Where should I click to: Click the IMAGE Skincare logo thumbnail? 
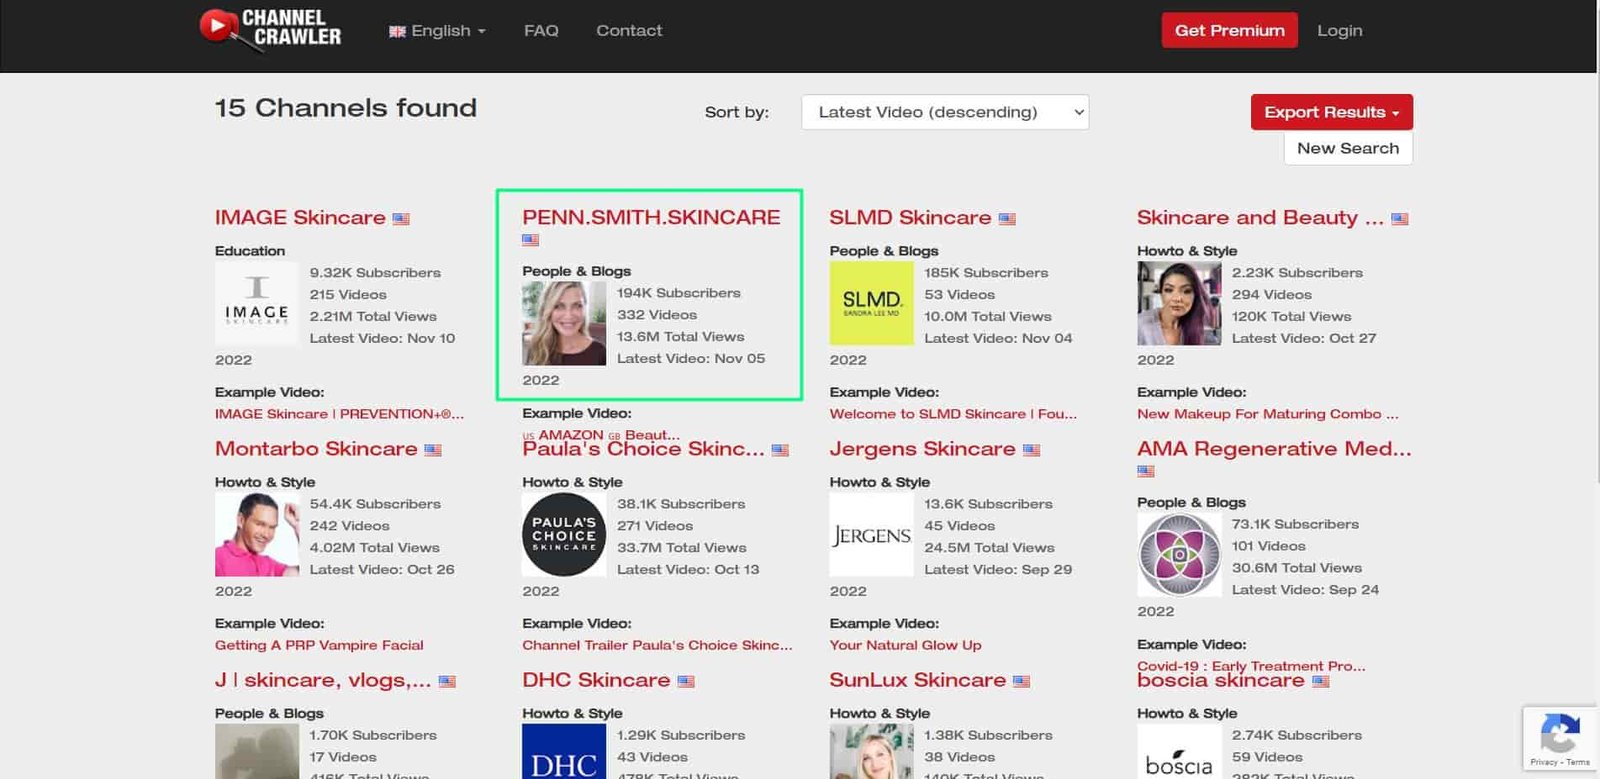pyautogui.click(x=257, y=303)
